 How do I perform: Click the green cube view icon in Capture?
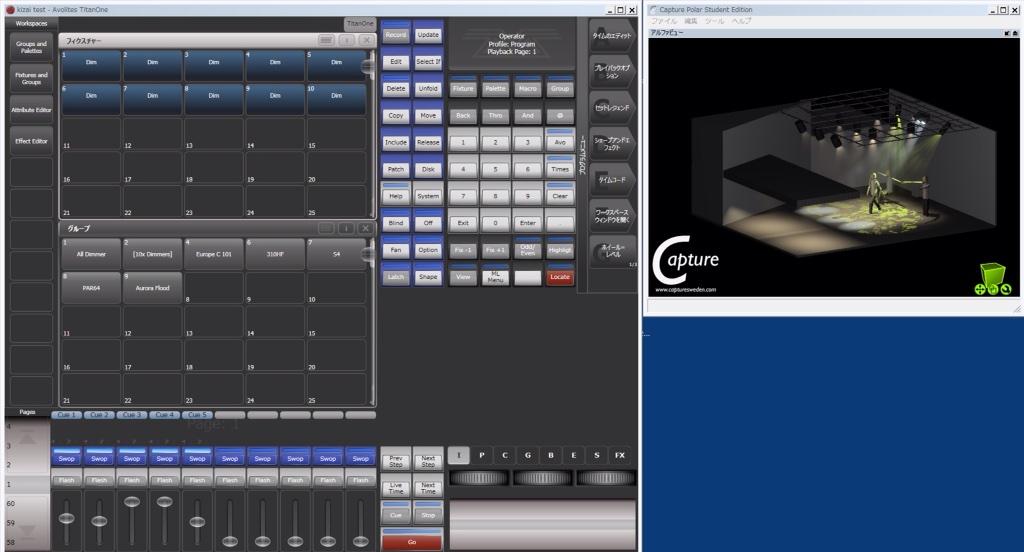(993, 274)
